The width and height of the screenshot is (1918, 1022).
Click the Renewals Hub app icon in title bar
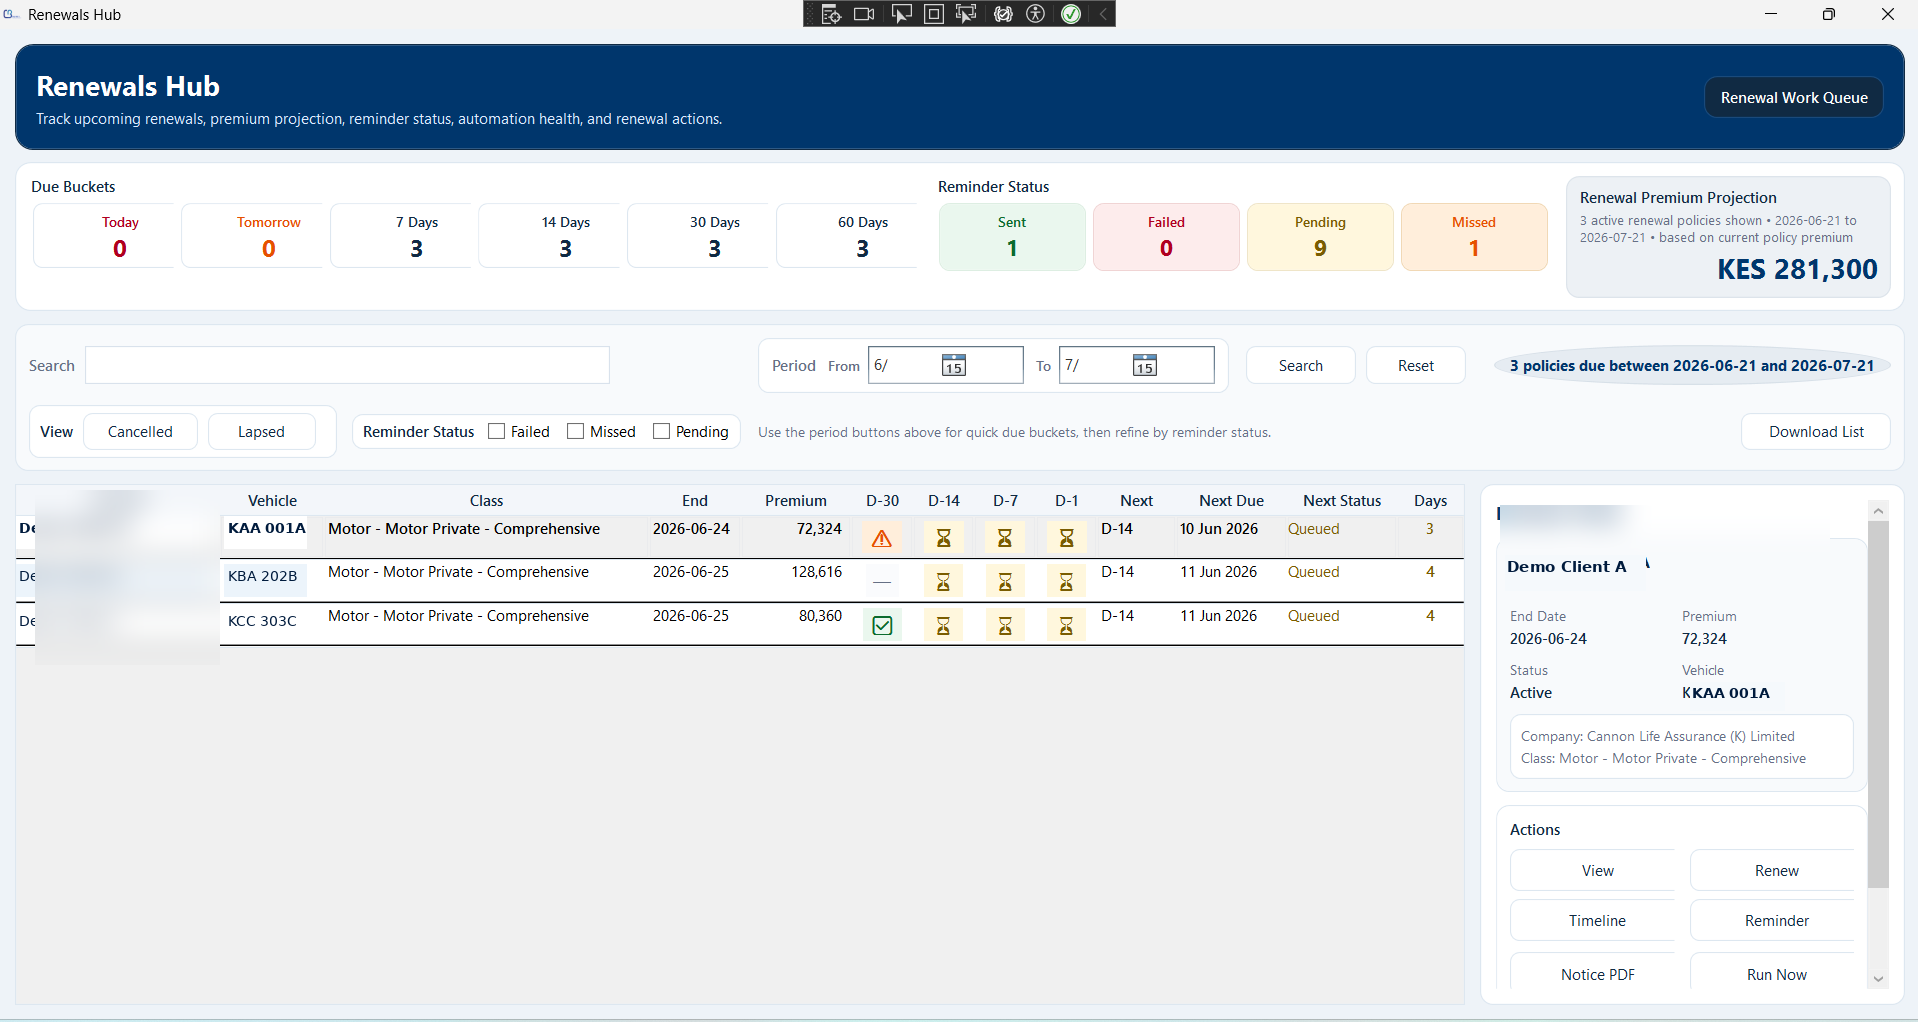coord(11,14)
